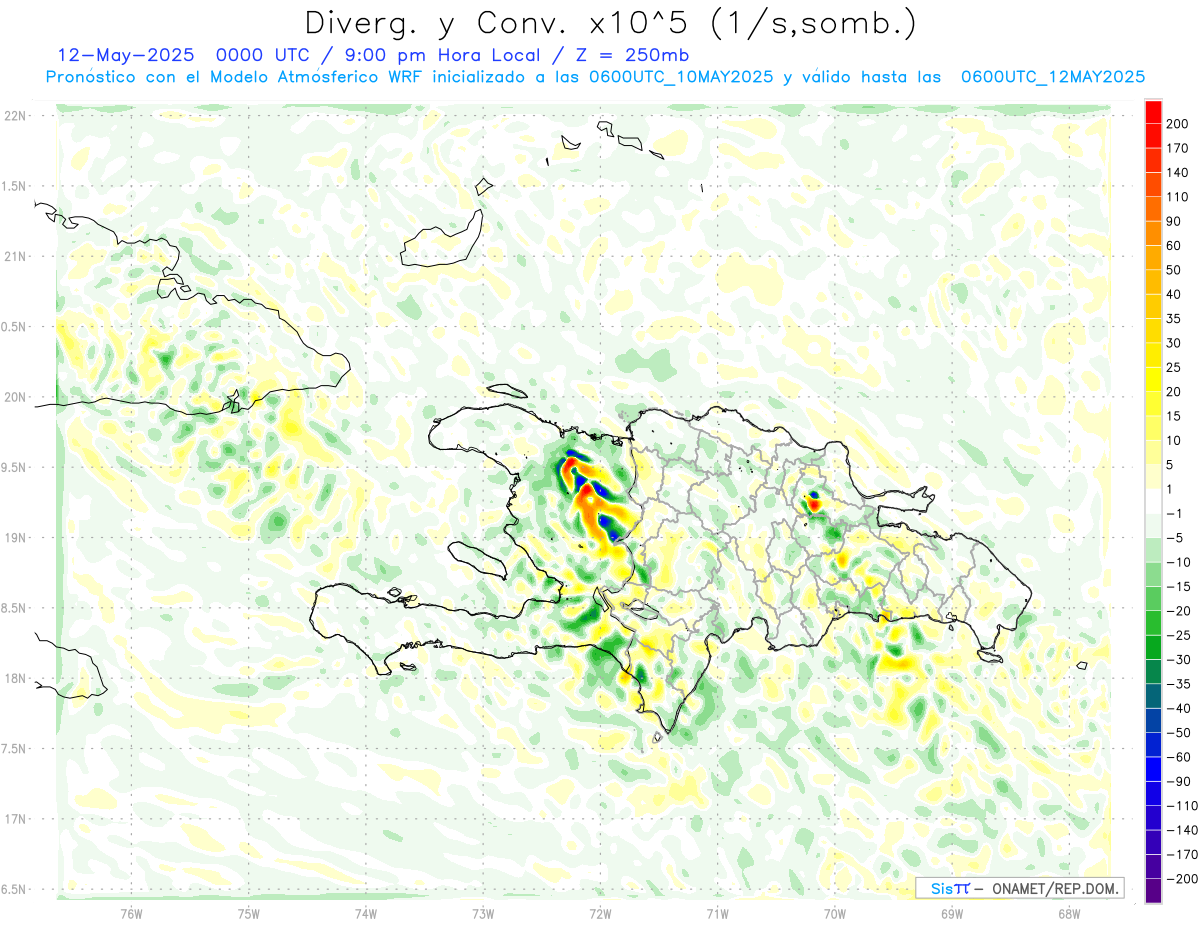This screenshot has height=927, width=1200.
Task: Click the '1.5N' latitude label
Action: click(x=15, y=186)
